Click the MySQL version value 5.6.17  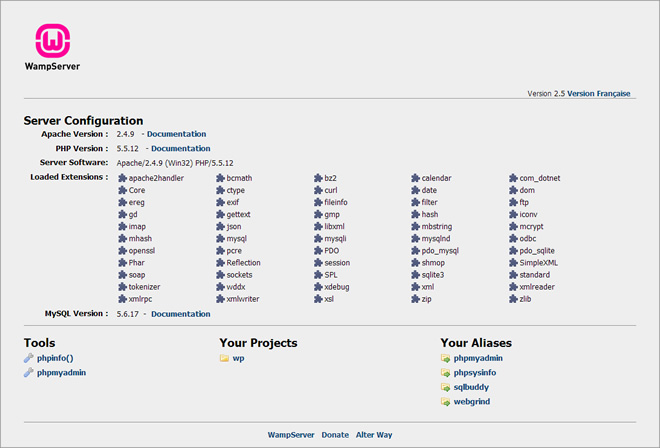pyautogui.click(x=128, y=314)
